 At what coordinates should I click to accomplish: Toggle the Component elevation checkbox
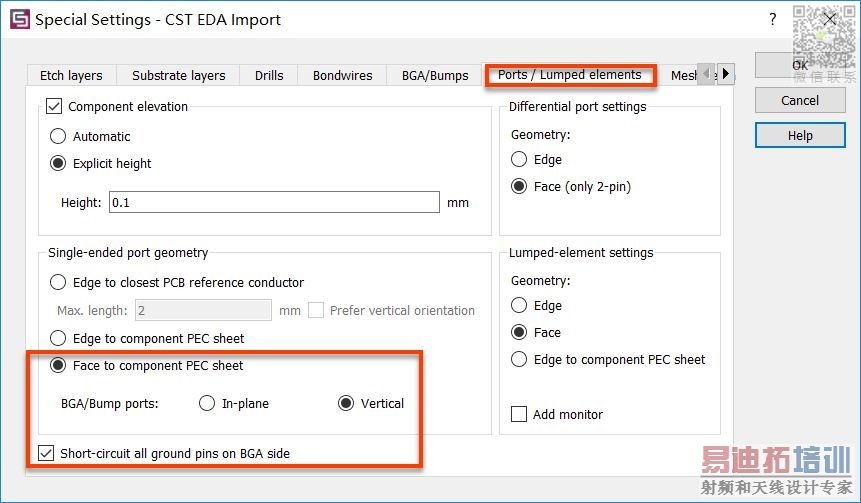(55, 106)
